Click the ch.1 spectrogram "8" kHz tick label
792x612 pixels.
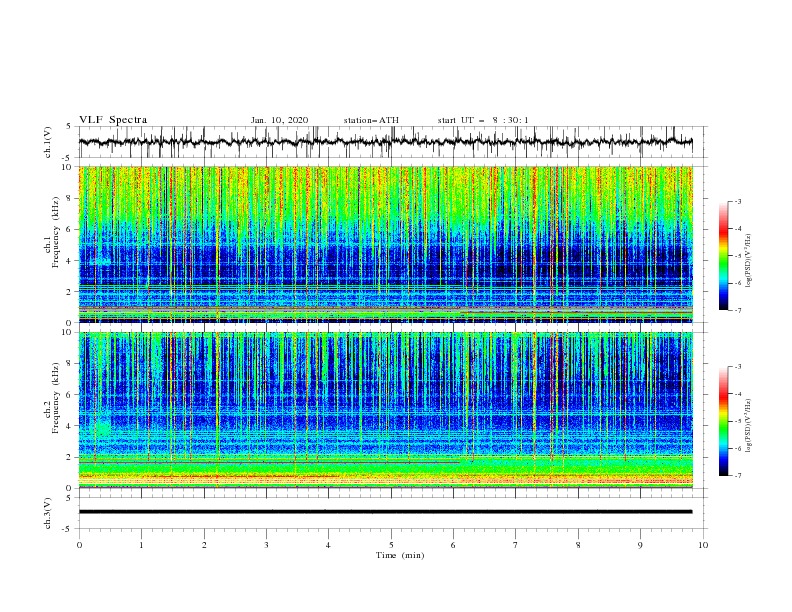[70, 198]
